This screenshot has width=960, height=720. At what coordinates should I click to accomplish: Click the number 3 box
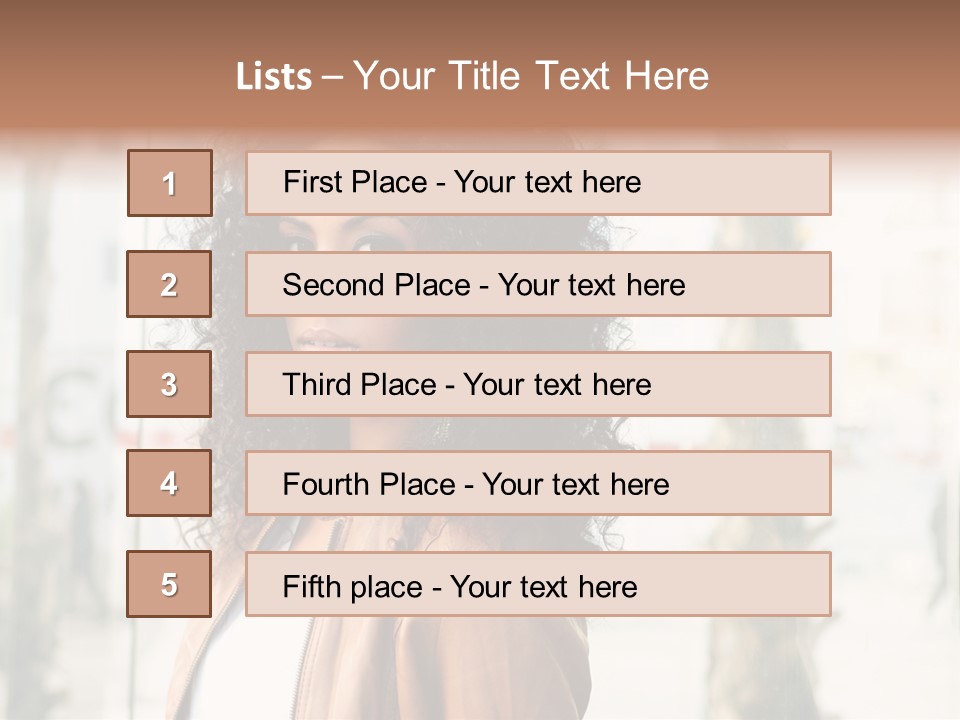(169, 384)
